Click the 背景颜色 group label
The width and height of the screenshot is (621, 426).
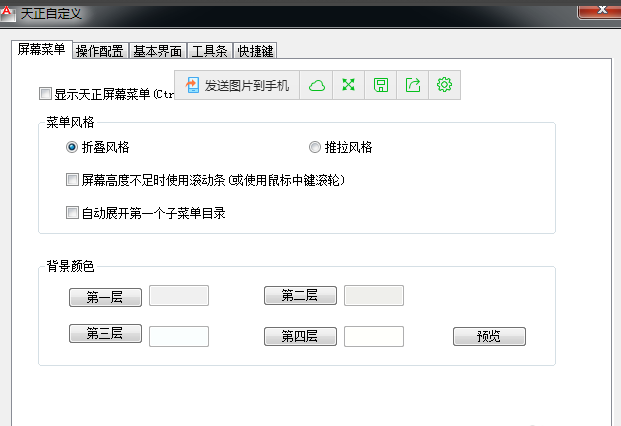point(70,266)
